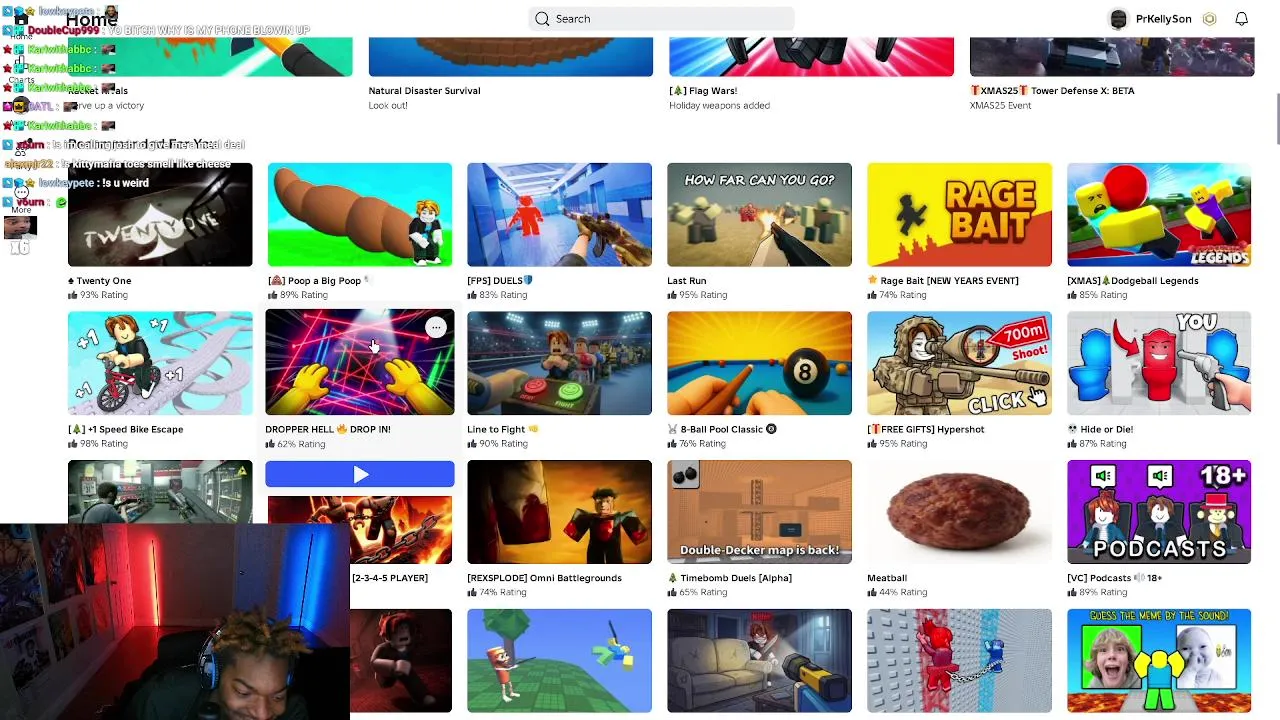
Task: Open the Natural Disaster Survival title
Action: pyautogui.click(x=424, y=90)
